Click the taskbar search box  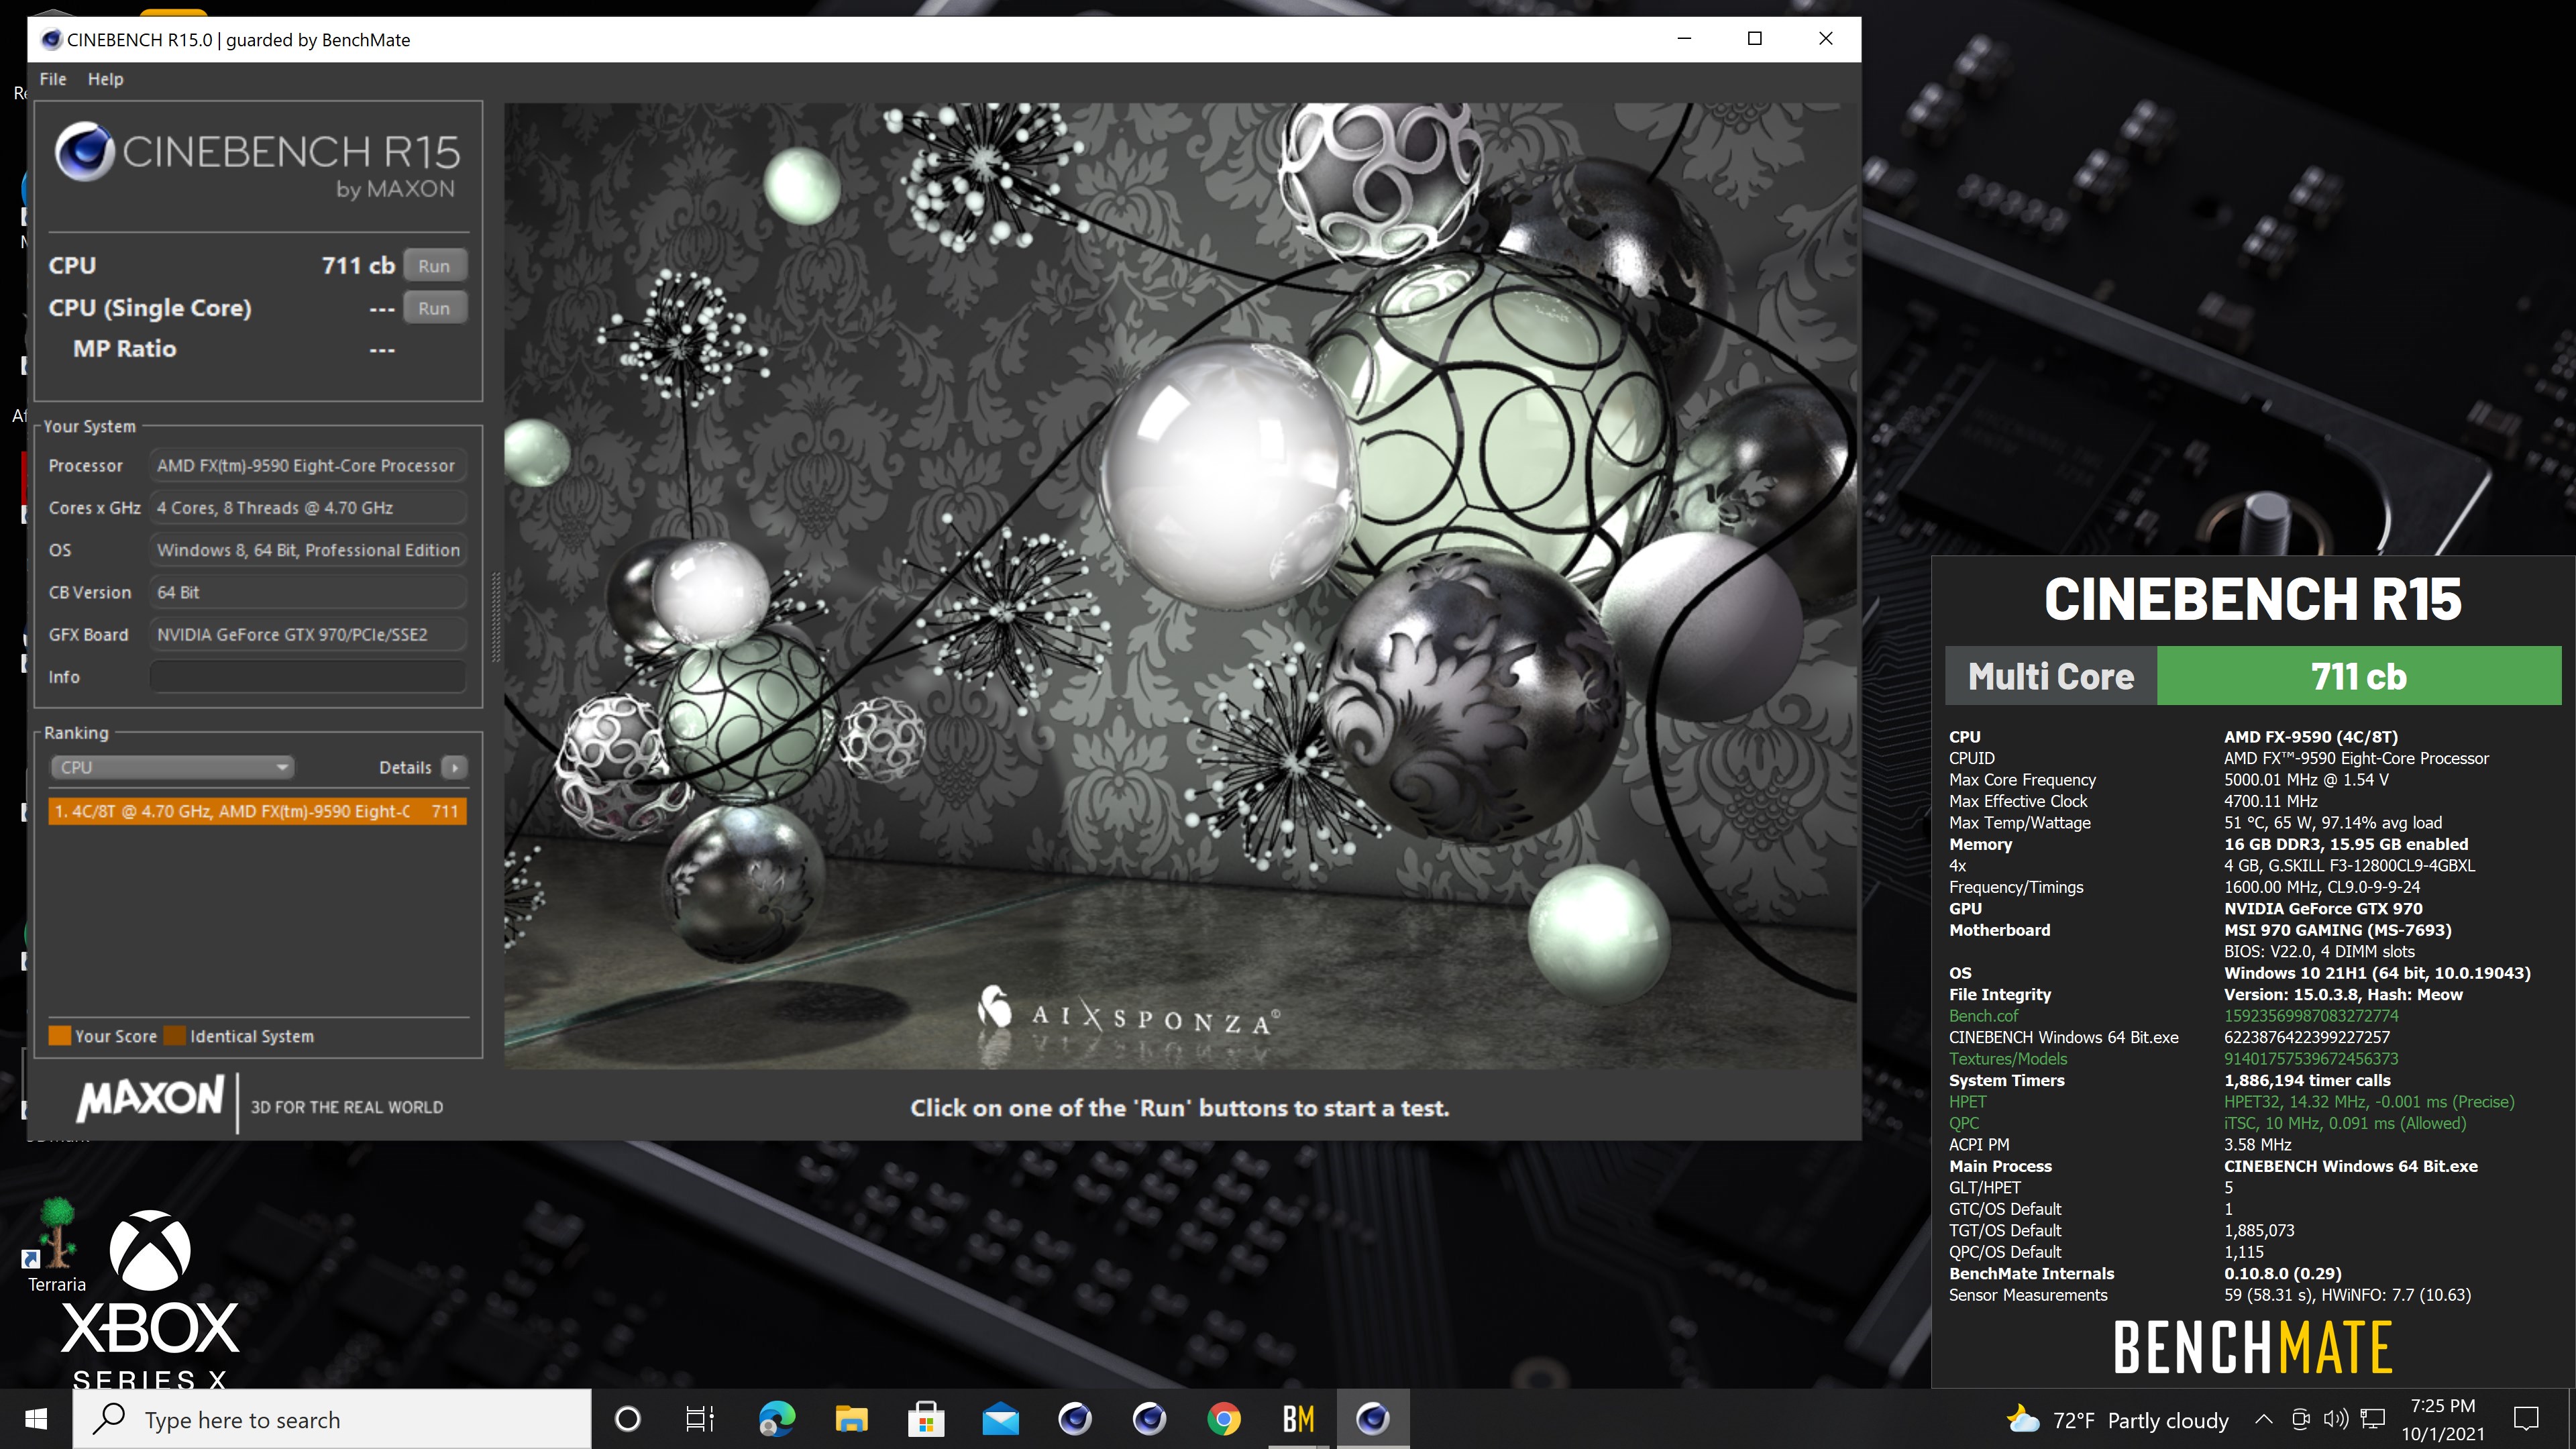coord(332,1419)
